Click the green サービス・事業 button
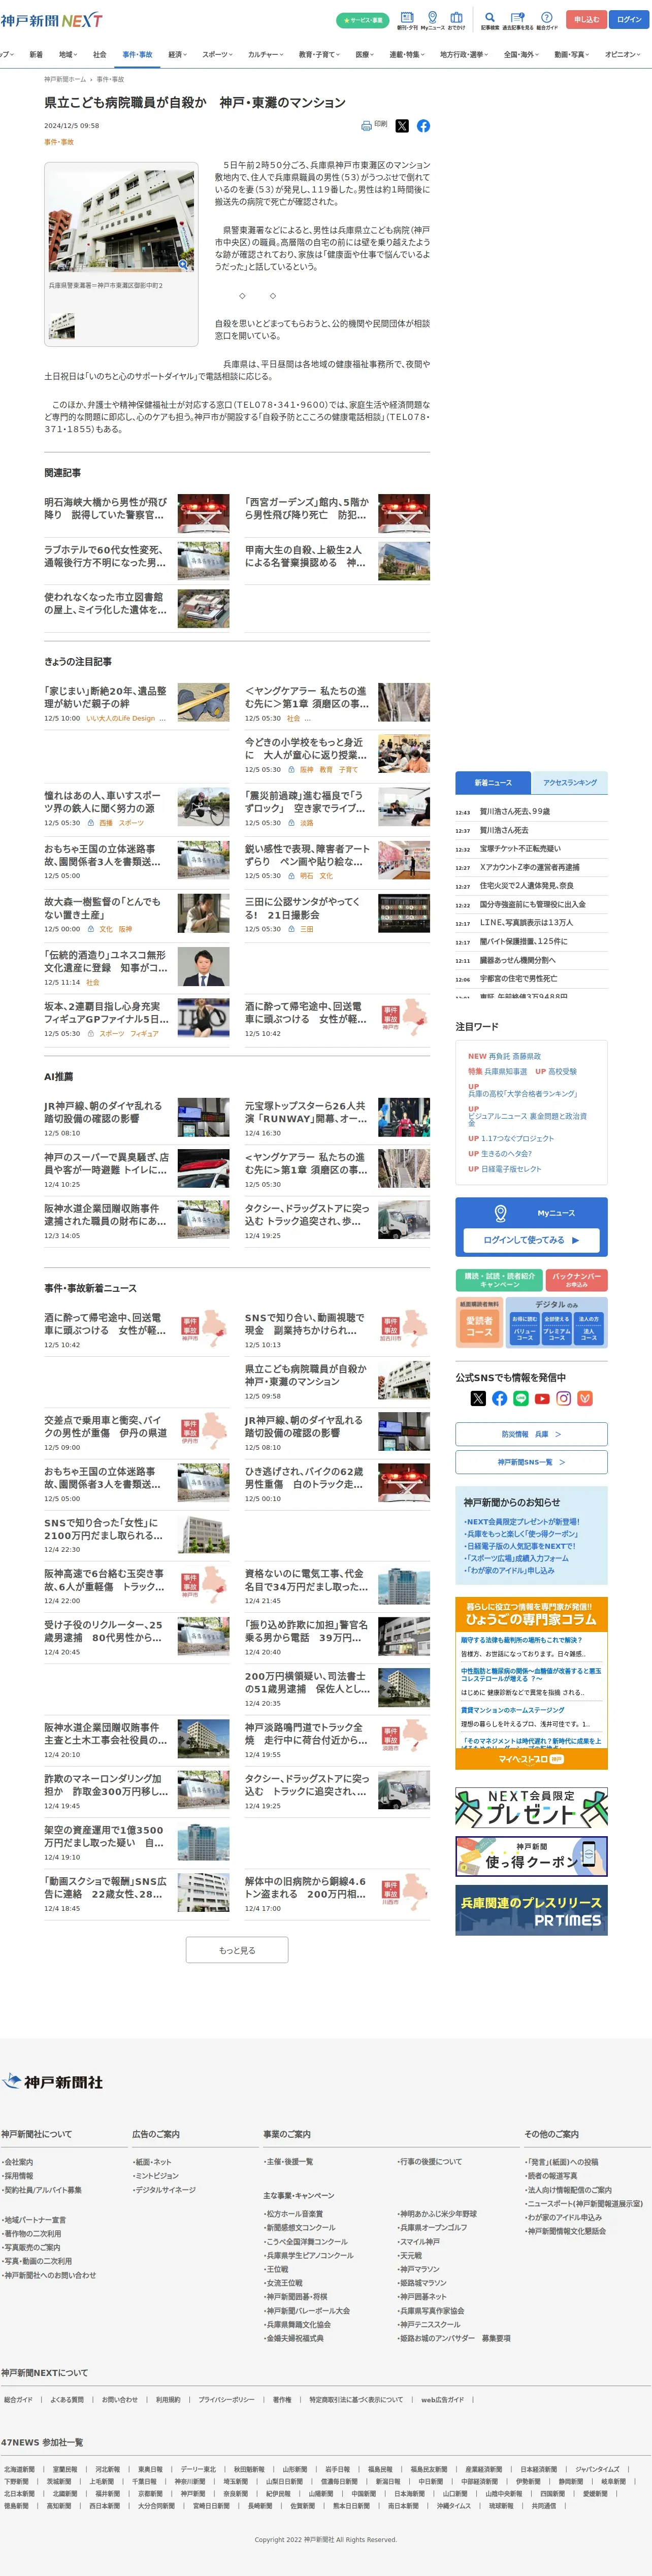Viewport: 652px width, 2576px height. coord(362,20)
